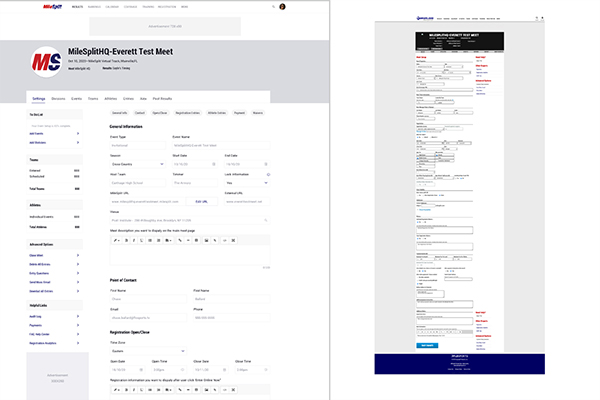Image resolution: width=600 pixels, height=400 pixels.
Task: Click the point of contact Email field
Action: 148,317
